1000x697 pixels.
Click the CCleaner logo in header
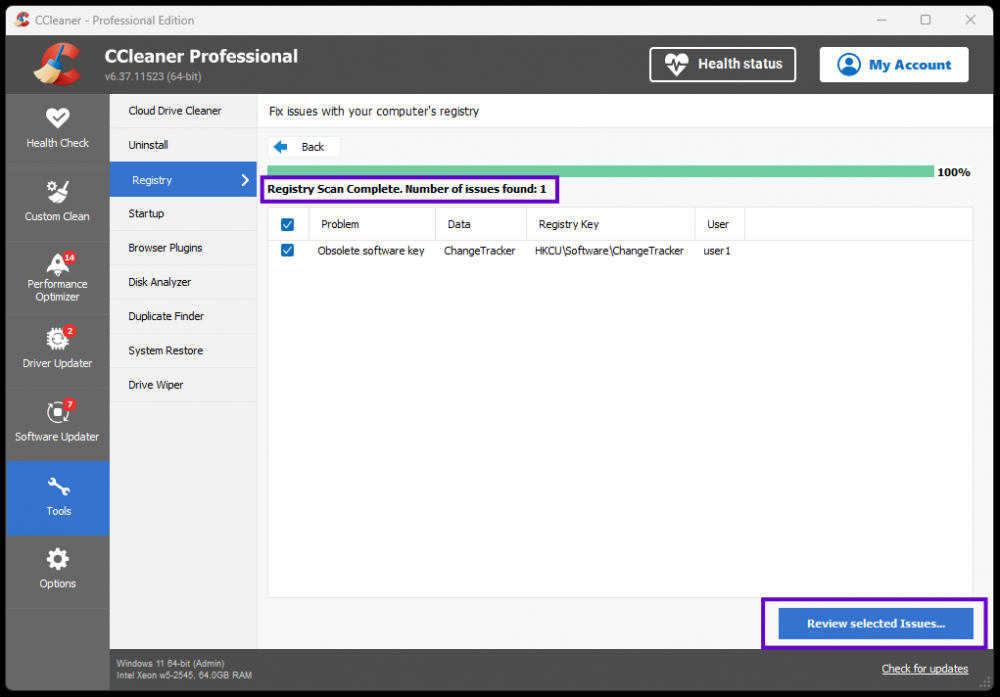(x=57, y=64)
